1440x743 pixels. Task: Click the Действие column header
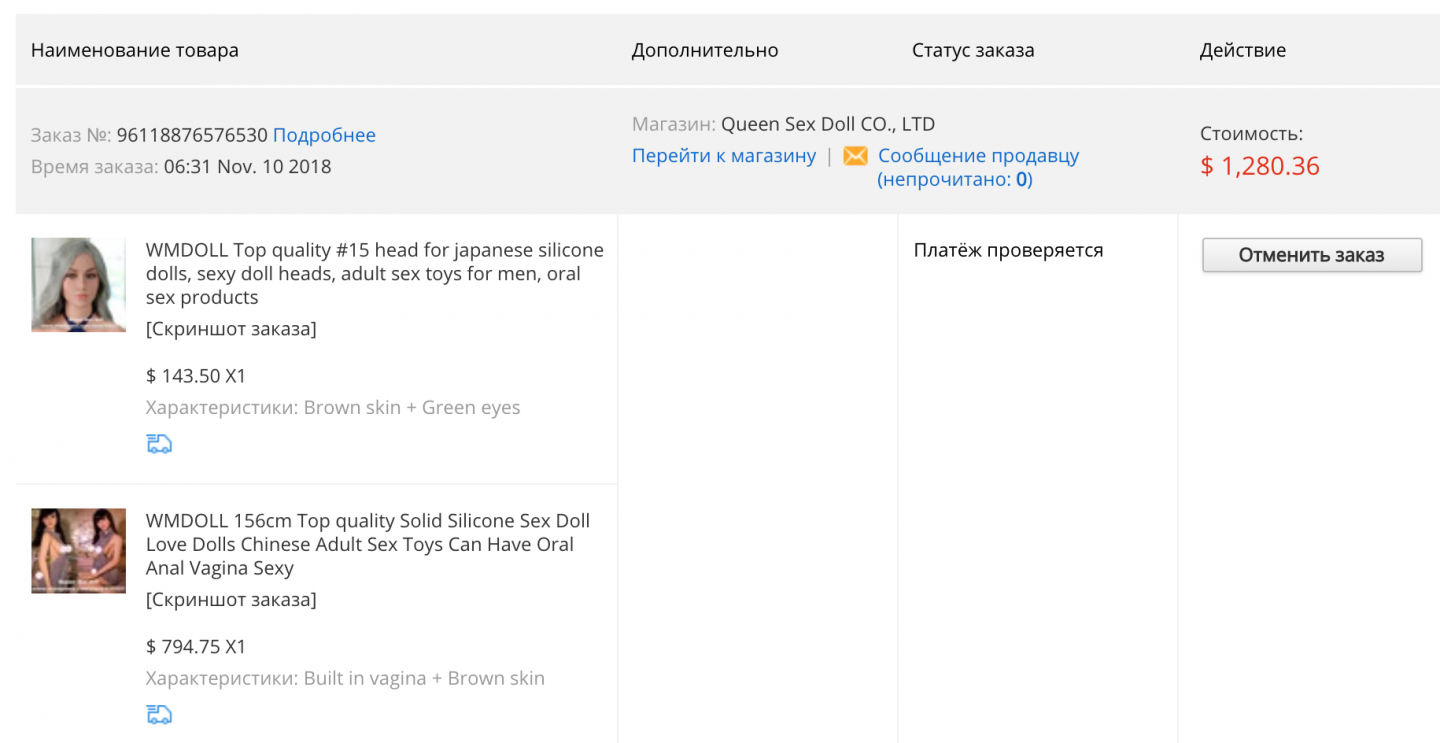point(1243,50)
